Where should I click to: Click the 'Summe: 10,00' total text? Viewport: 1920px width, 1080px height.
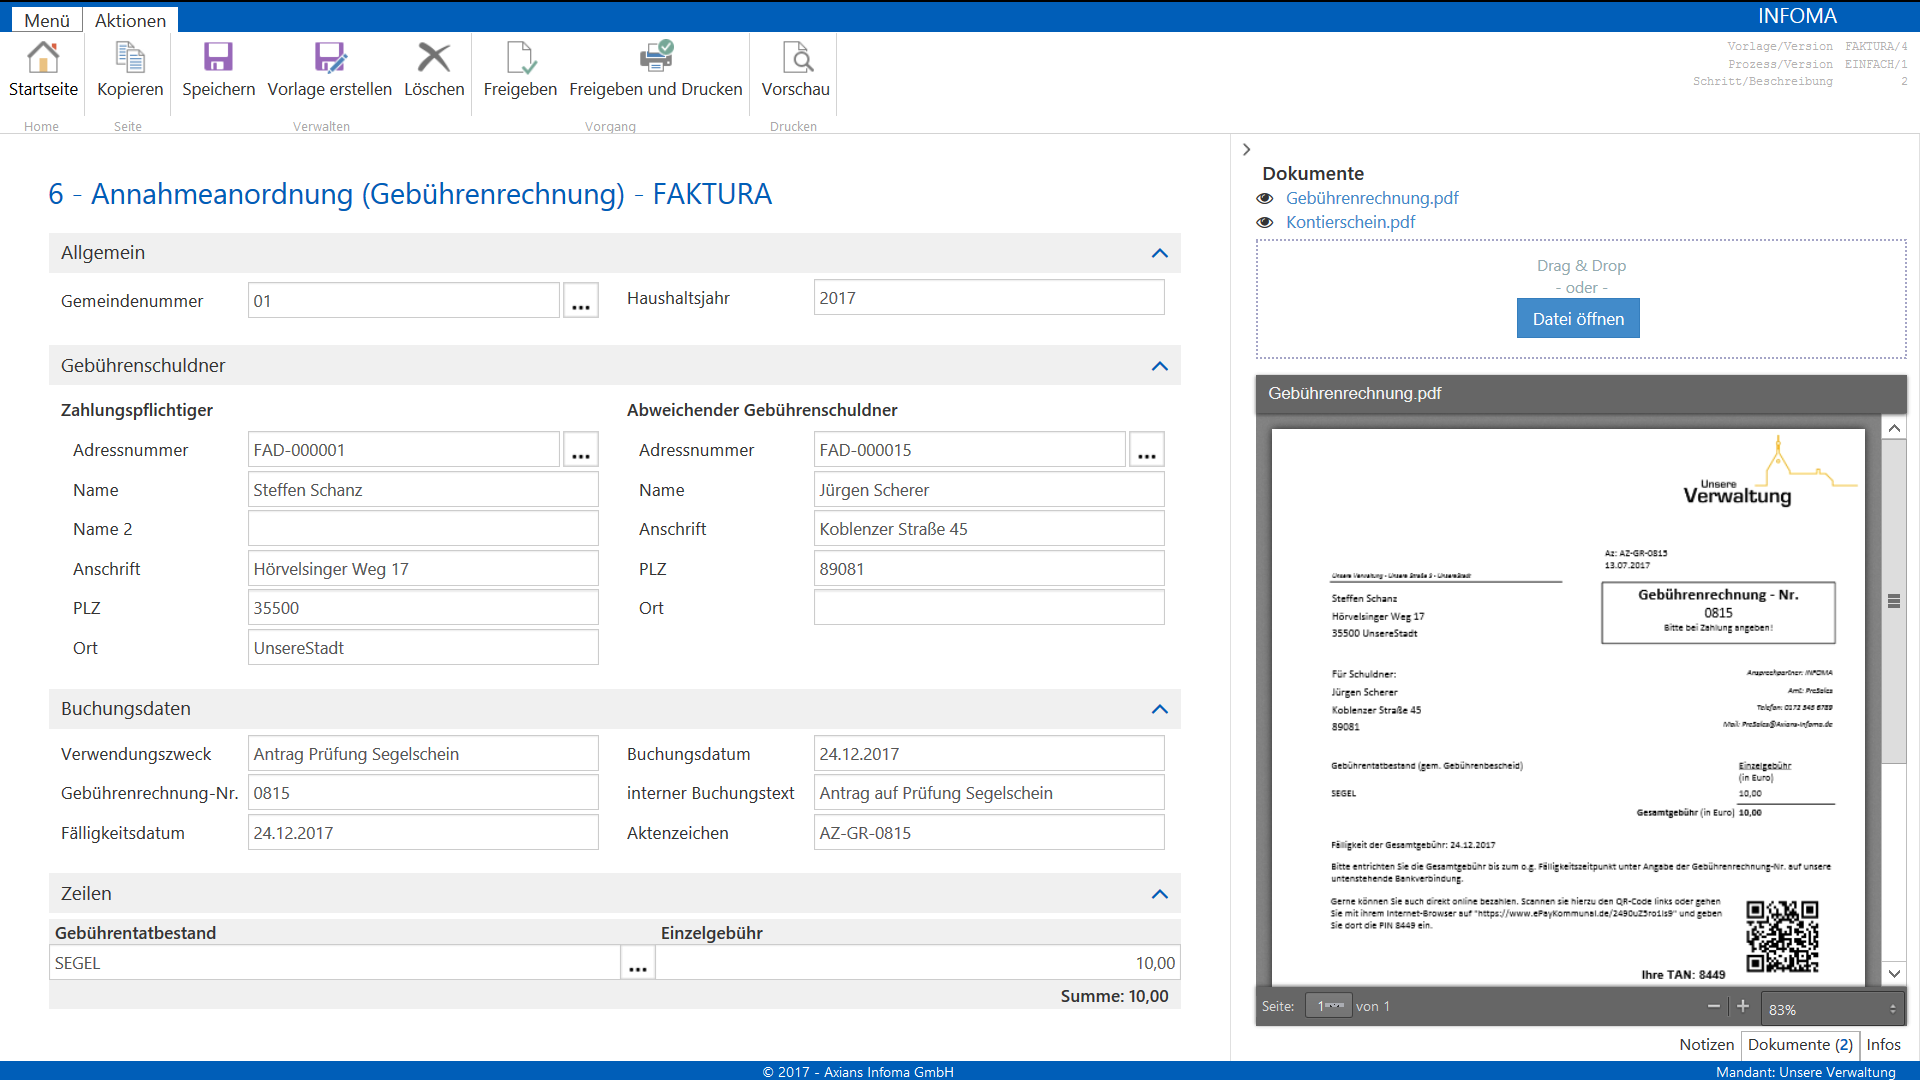point(1114,996)
